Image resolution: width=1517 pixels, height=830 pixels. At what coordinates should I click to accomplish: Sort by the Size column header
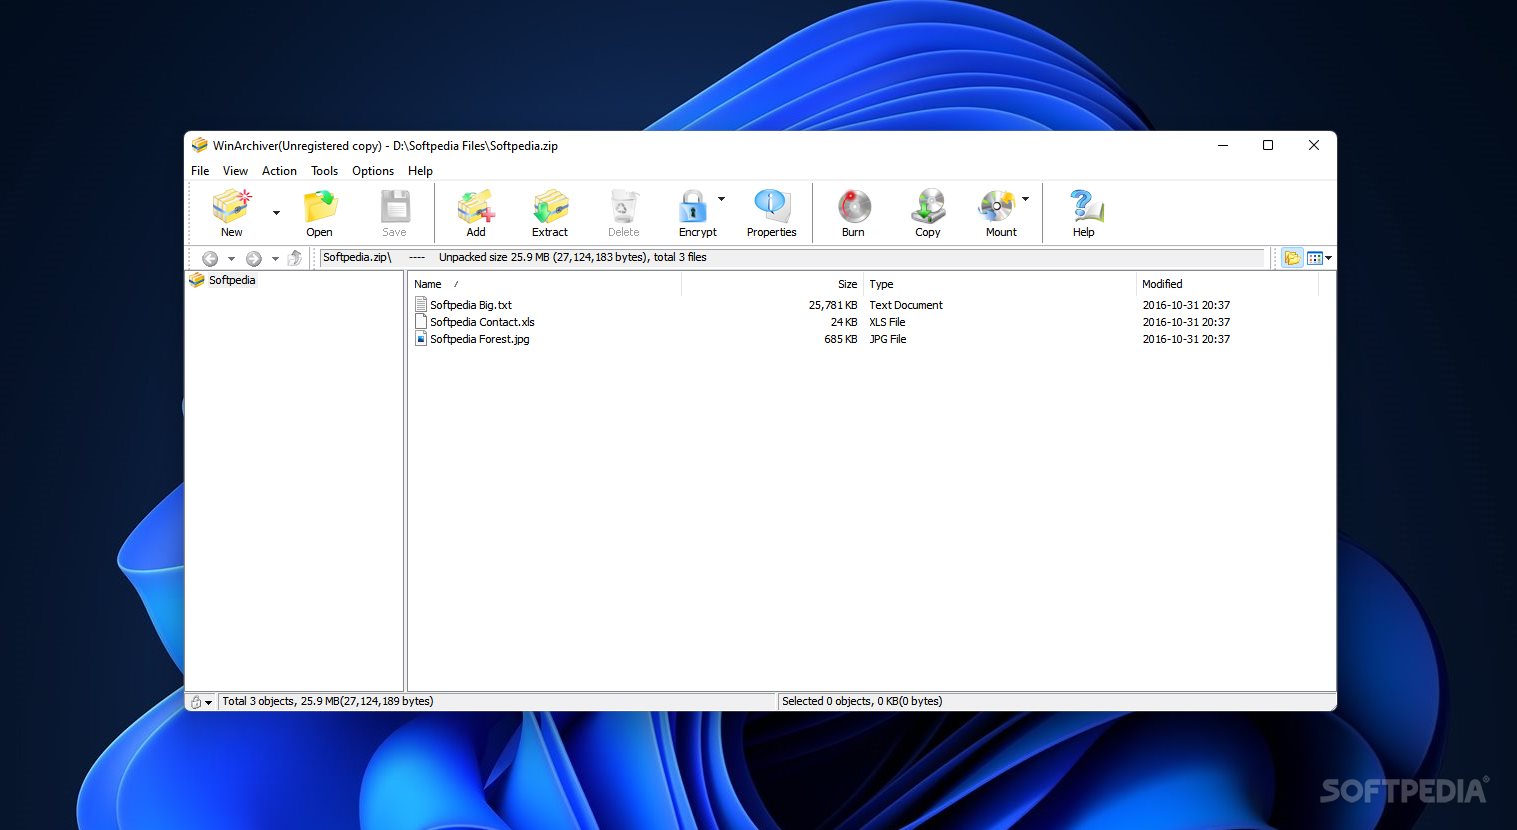pyautogui.click(x=772, y=284)
